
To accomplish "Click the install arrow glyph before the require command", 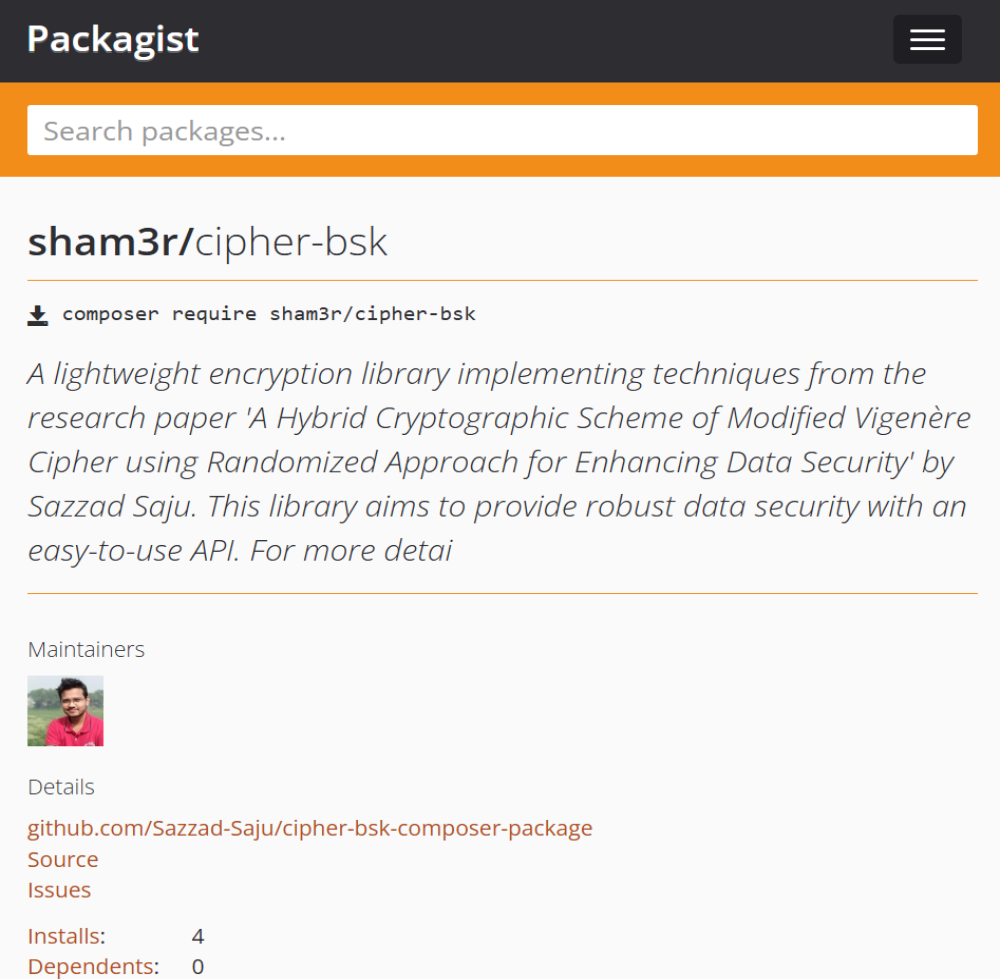I will [x=37, y=313].
